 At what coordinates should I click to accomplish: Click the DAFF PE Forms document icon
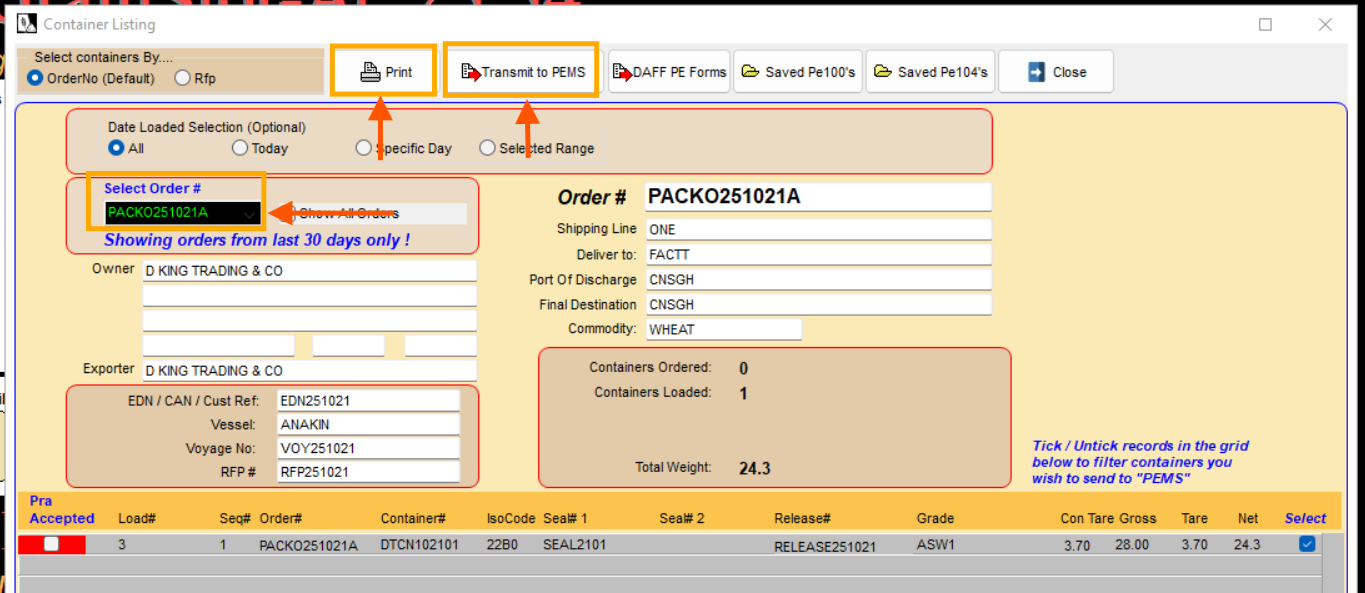coord(621,72)
